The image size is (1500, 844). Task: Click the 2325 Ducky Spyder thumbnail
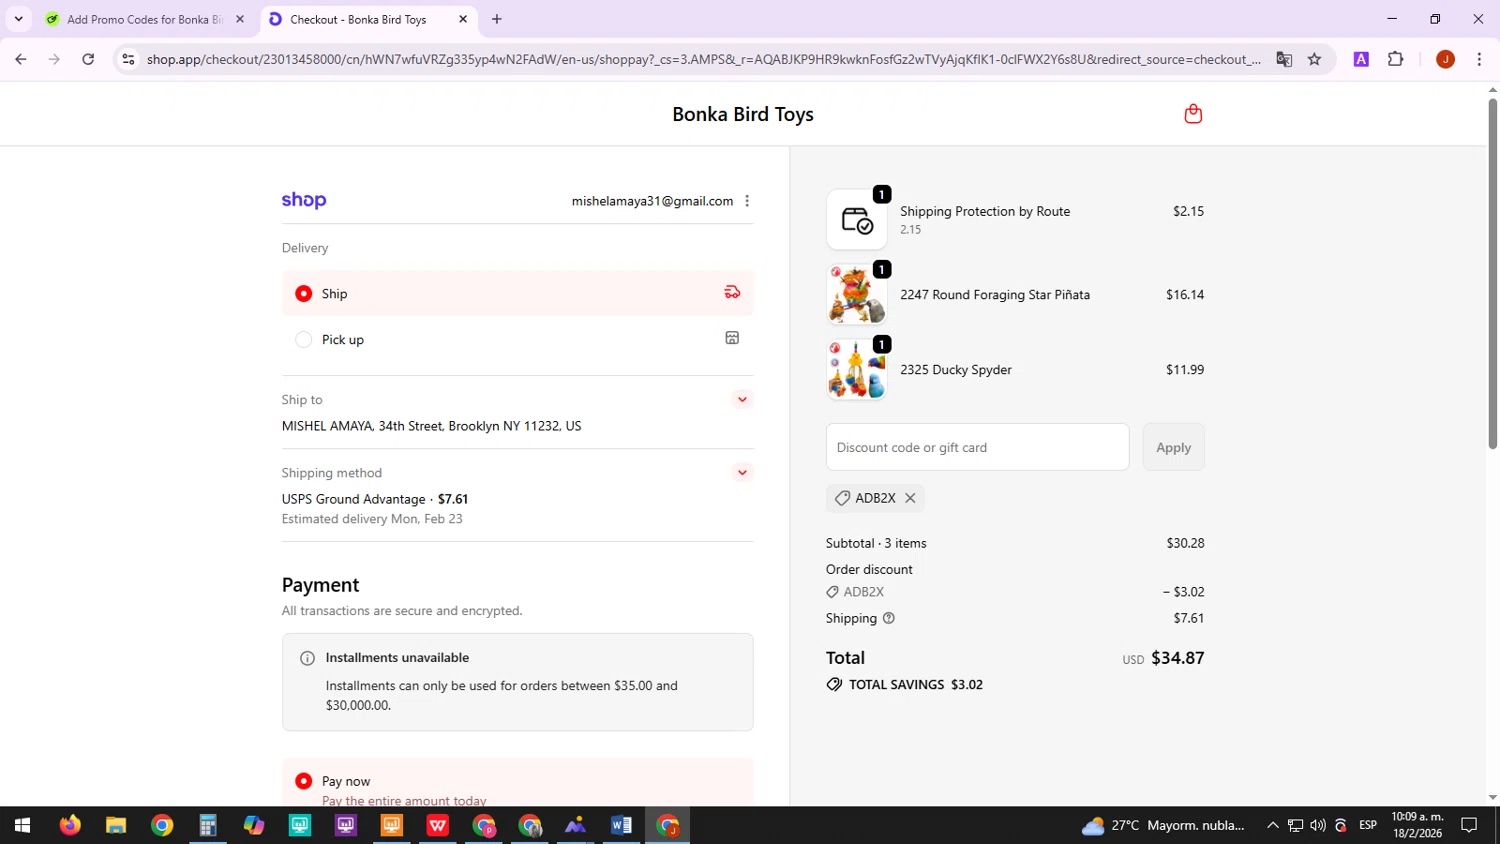coord(857,369)
